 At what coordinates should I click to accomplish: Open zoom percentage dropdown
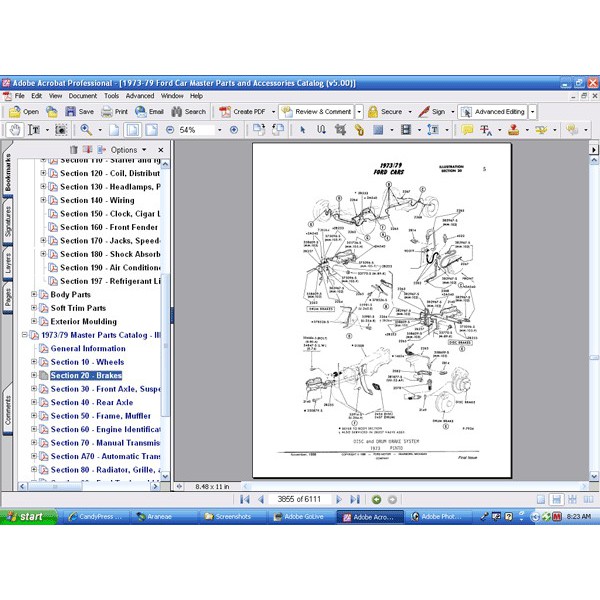pos(219,130)
